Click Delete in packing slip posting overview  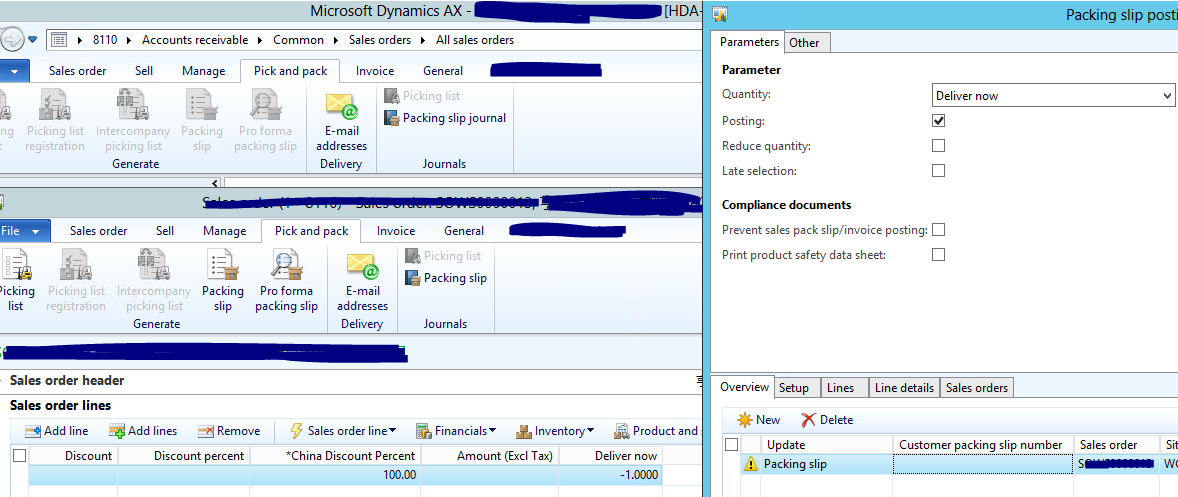pyautogui.click(x=827, y=420)
